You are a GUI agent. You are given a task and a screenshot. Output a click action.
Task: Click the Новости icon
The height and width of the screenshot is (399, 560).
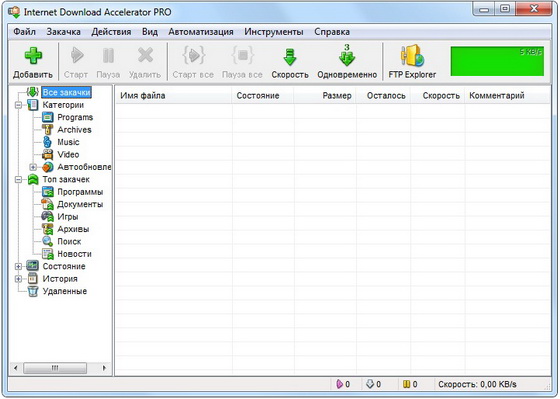point(48,254)
